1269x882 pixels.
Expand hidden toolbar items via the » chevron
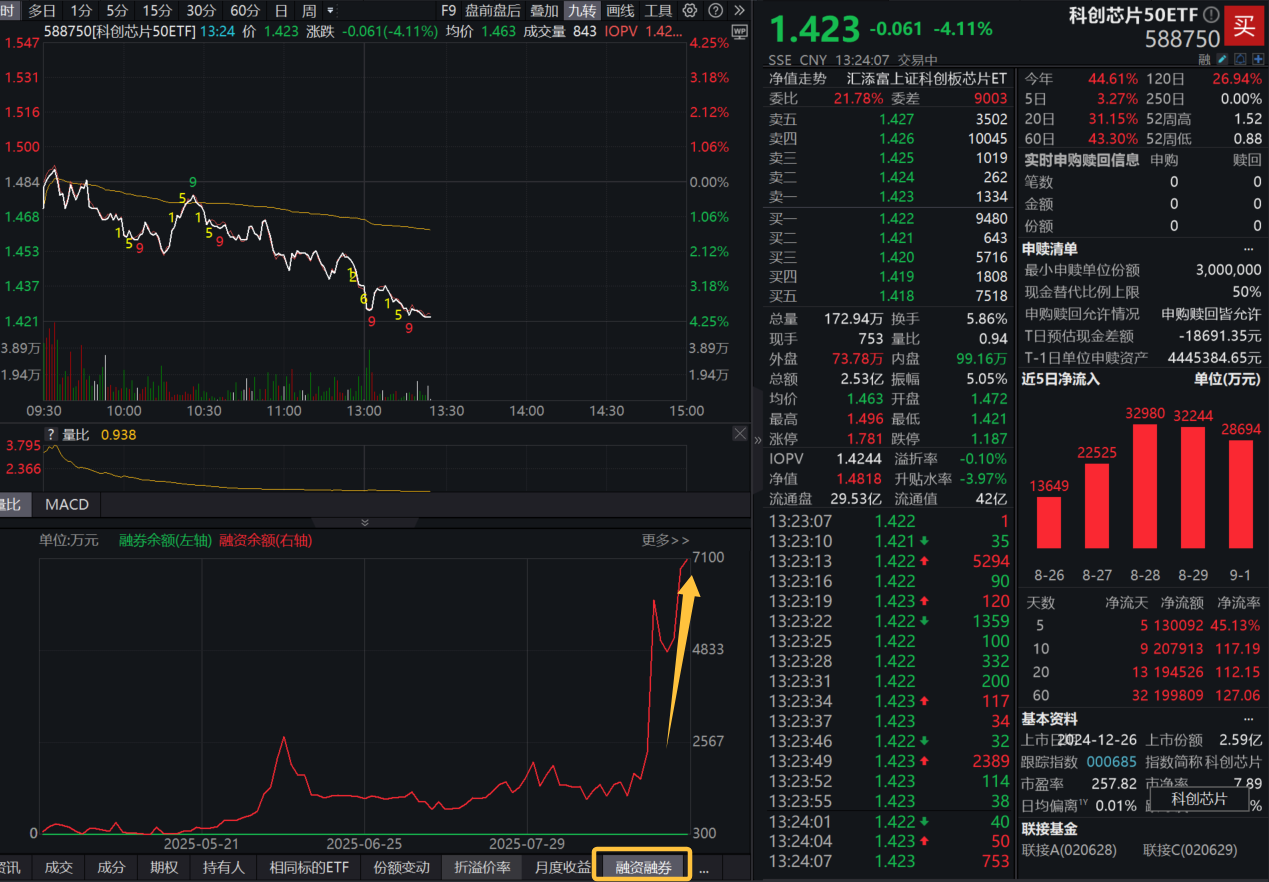coord(739,10)
